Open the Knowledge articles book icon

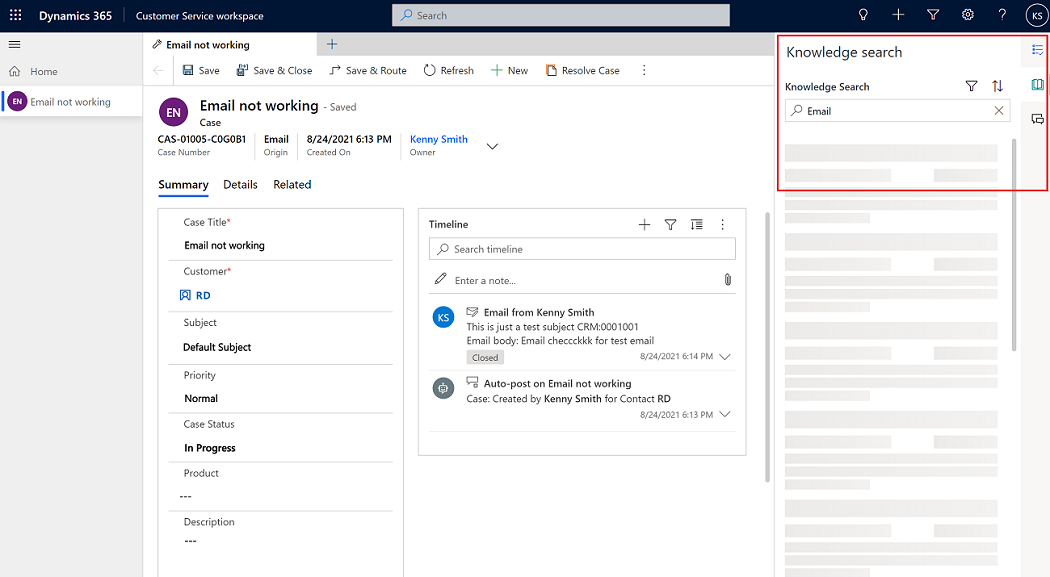[x=1037, y=84]
